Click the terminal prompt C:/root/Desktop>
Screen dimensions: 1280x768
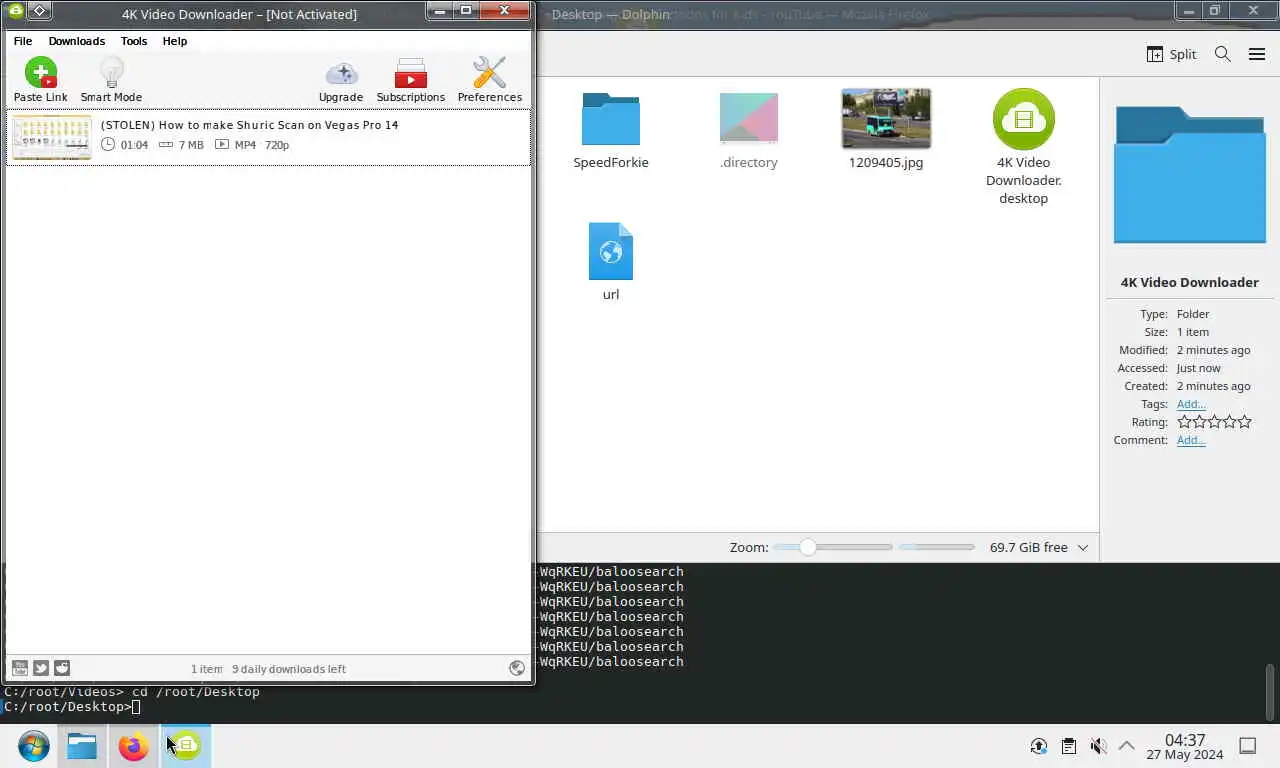pyautogui.click(x=66, y=707)
